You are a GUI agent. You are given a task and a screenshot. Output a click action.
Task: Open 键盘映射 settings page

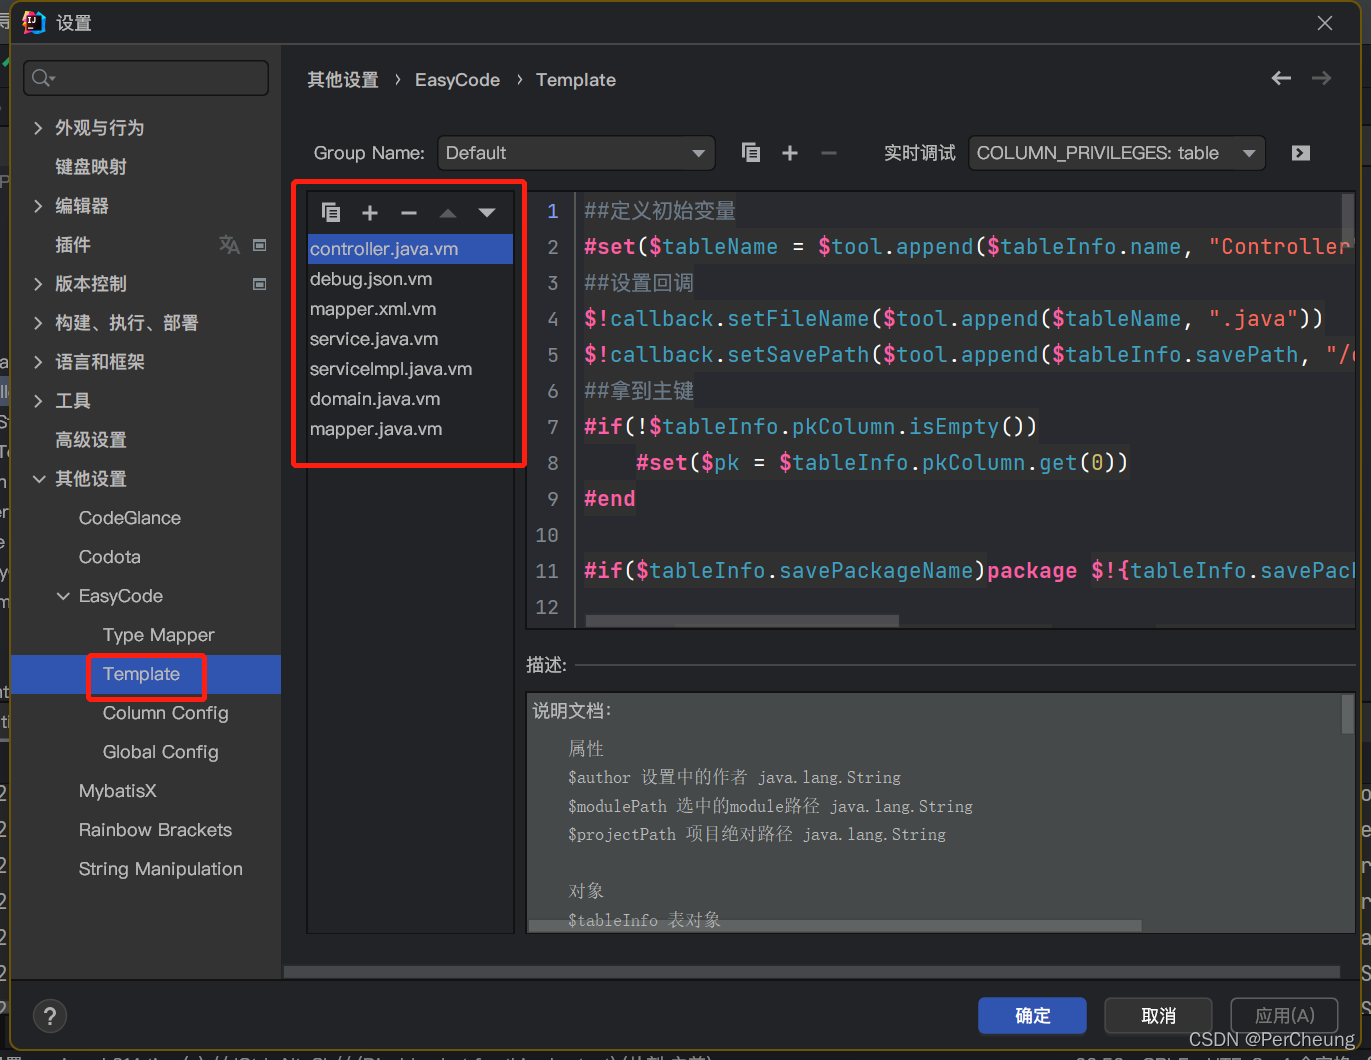[x=91, y=167]
